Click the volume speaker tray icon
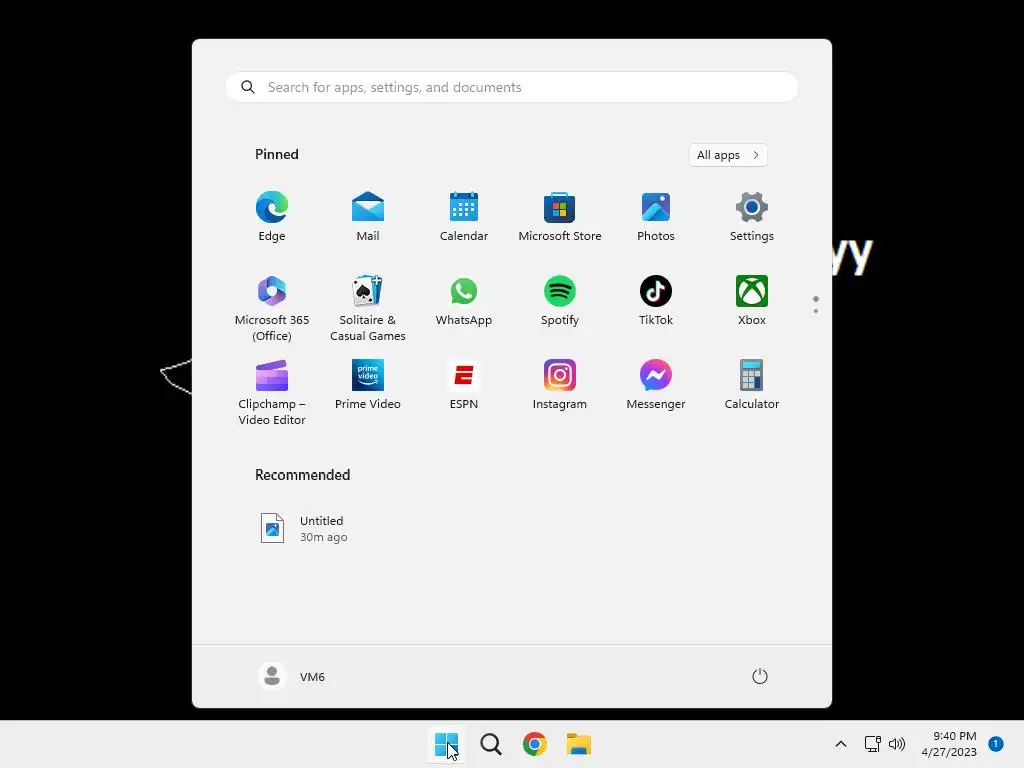1024x768 pixels. pyautogui.click(x=897, y=744)
